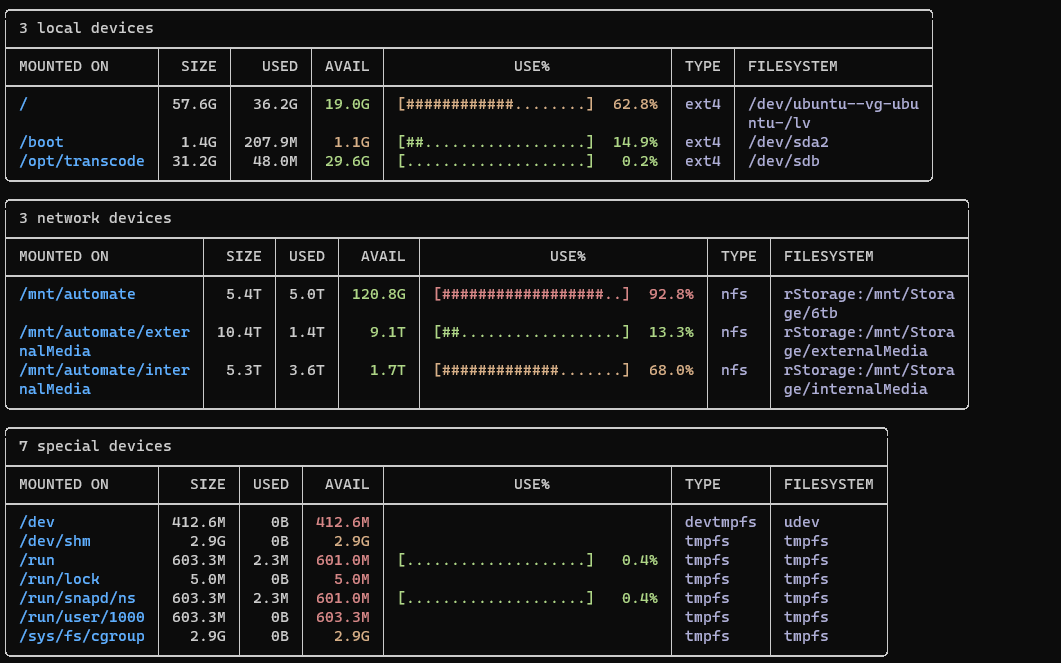
Task: Click available value 29.6G
Action: pyautogui.click(x=347, y=161)
